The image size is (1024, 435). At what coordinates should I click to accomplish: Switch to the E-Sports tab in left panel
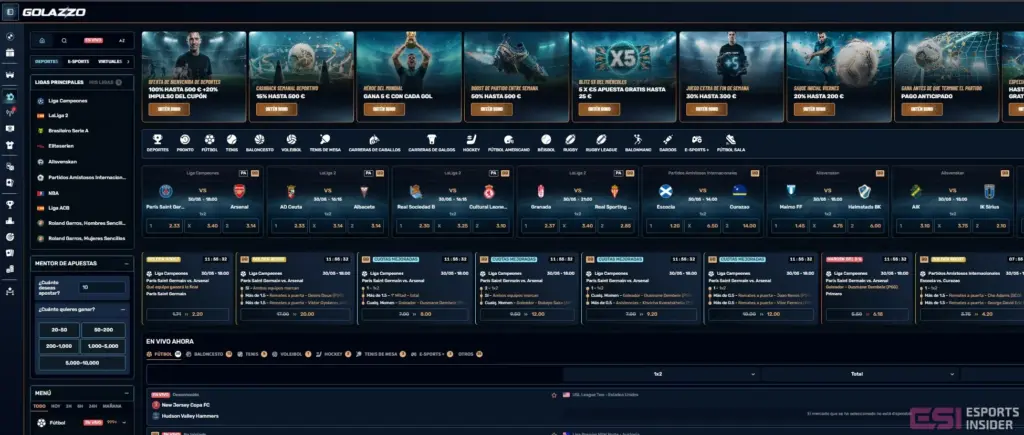coord(78,61)
